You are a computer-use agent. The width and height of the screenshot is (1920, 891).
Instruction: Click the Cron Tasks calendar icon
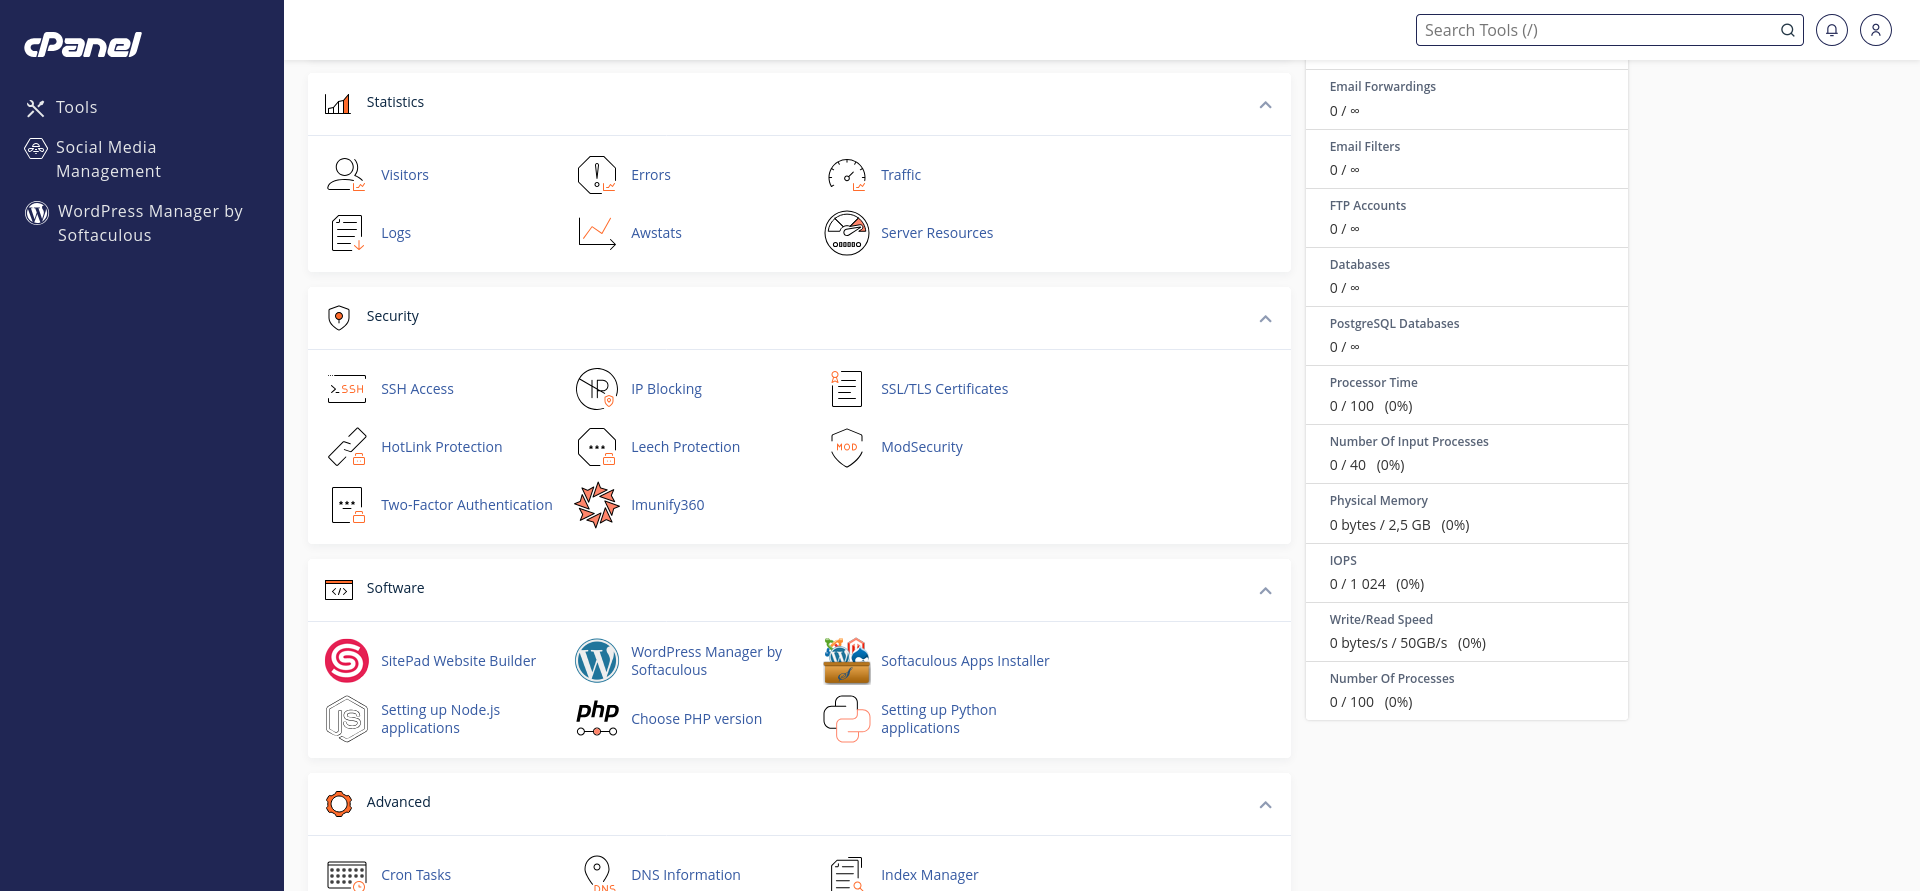(x=347, y=875)
